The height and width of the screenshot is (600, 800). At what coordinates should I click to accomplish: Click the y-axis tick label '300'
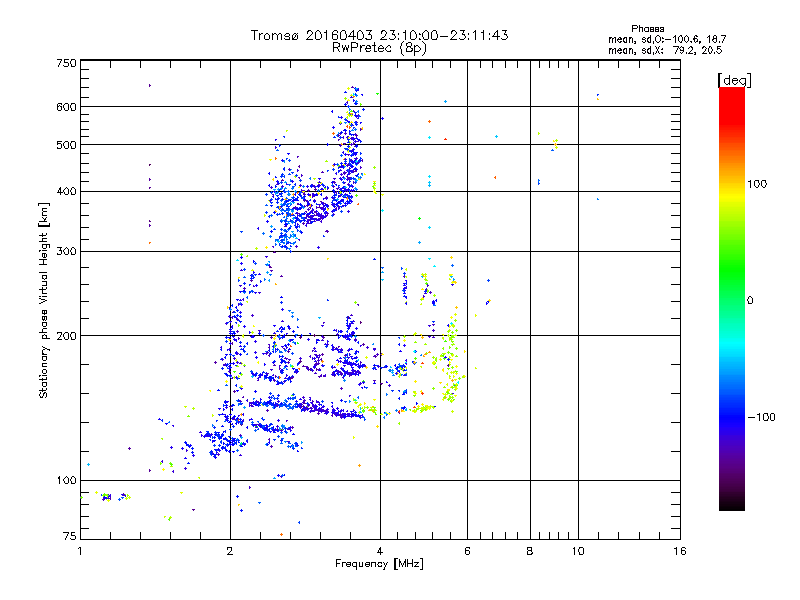pyautogui.click(x=66, y=252)
